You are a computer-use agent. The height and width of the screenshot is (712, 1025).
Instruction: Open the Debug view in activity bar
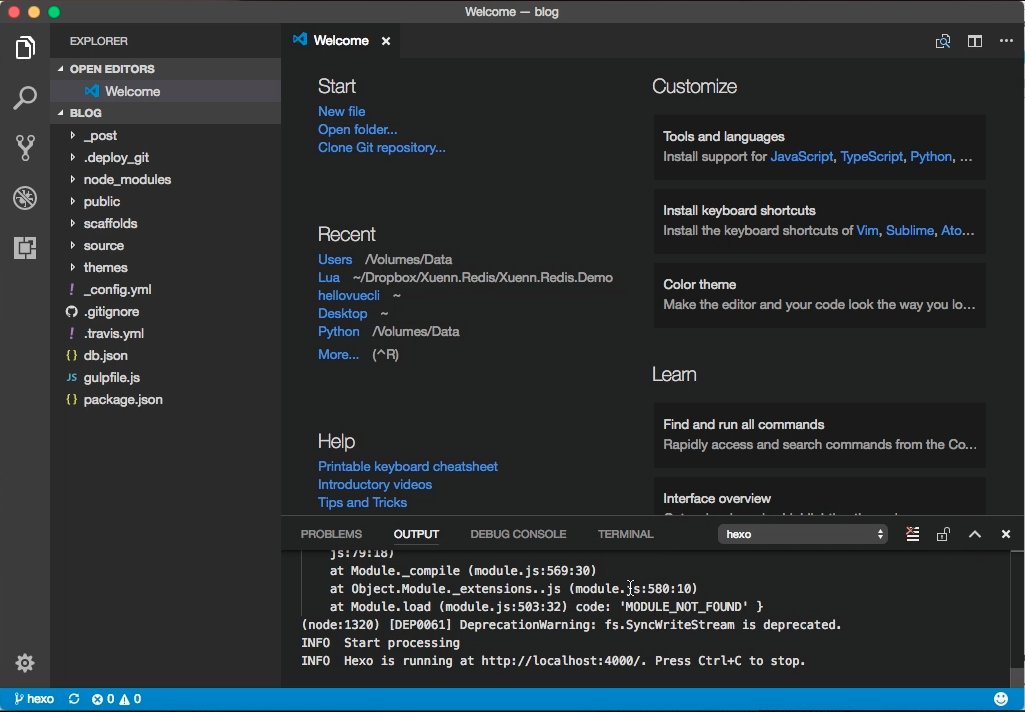coord(25,197)
